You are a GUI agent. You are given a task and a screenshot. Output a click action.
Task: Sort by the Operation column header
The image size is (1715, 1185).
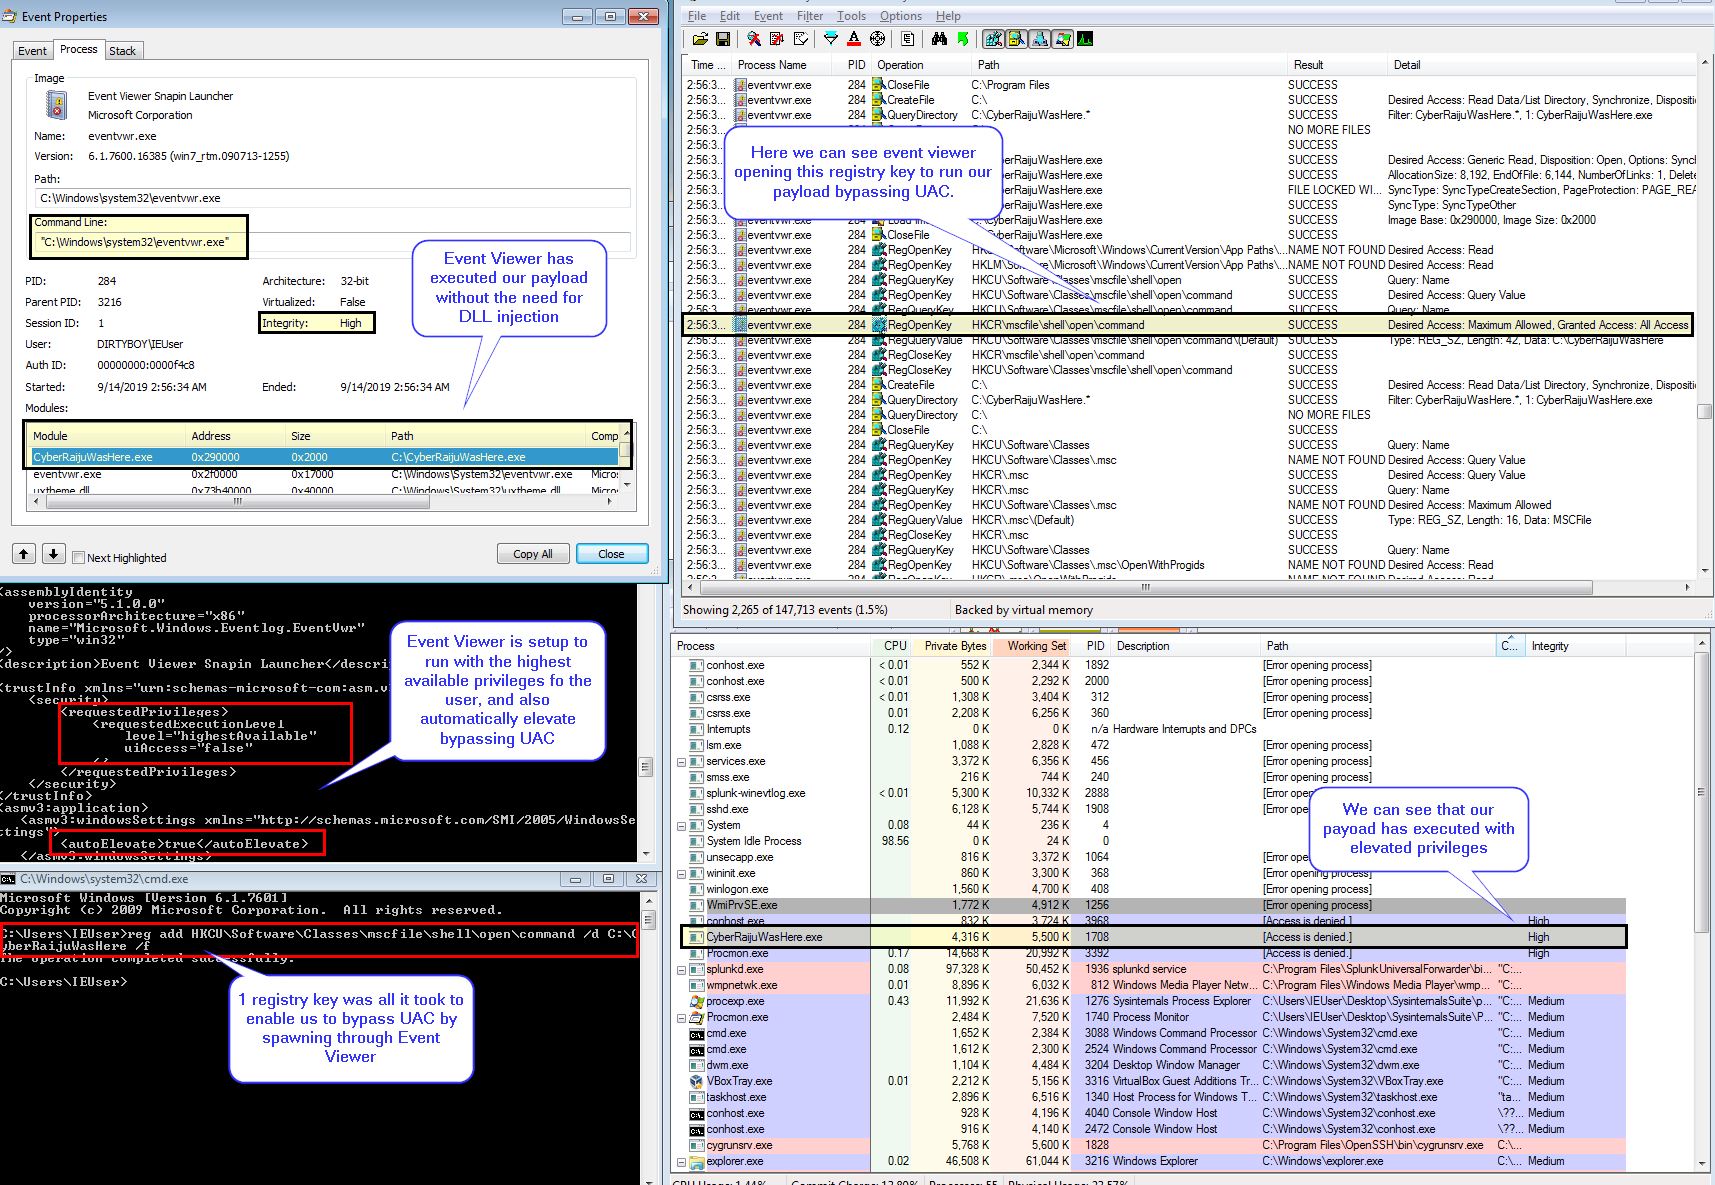coord(920,65)
